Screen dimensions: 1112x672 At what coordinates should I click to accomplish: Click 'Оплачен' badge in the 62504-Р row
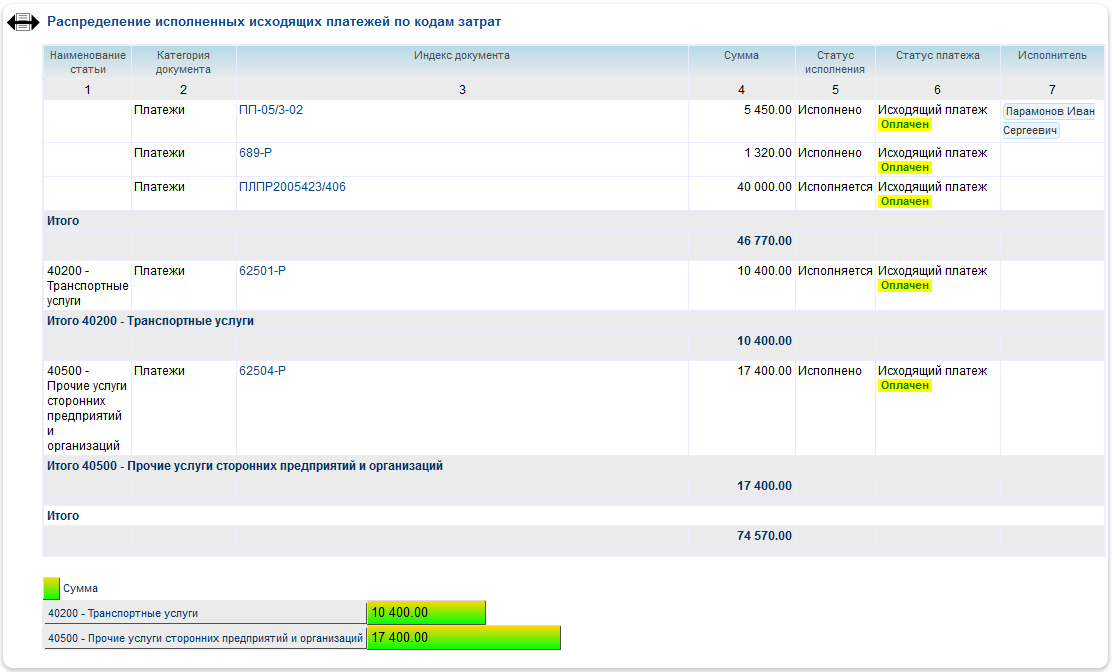tap(905, 386)
